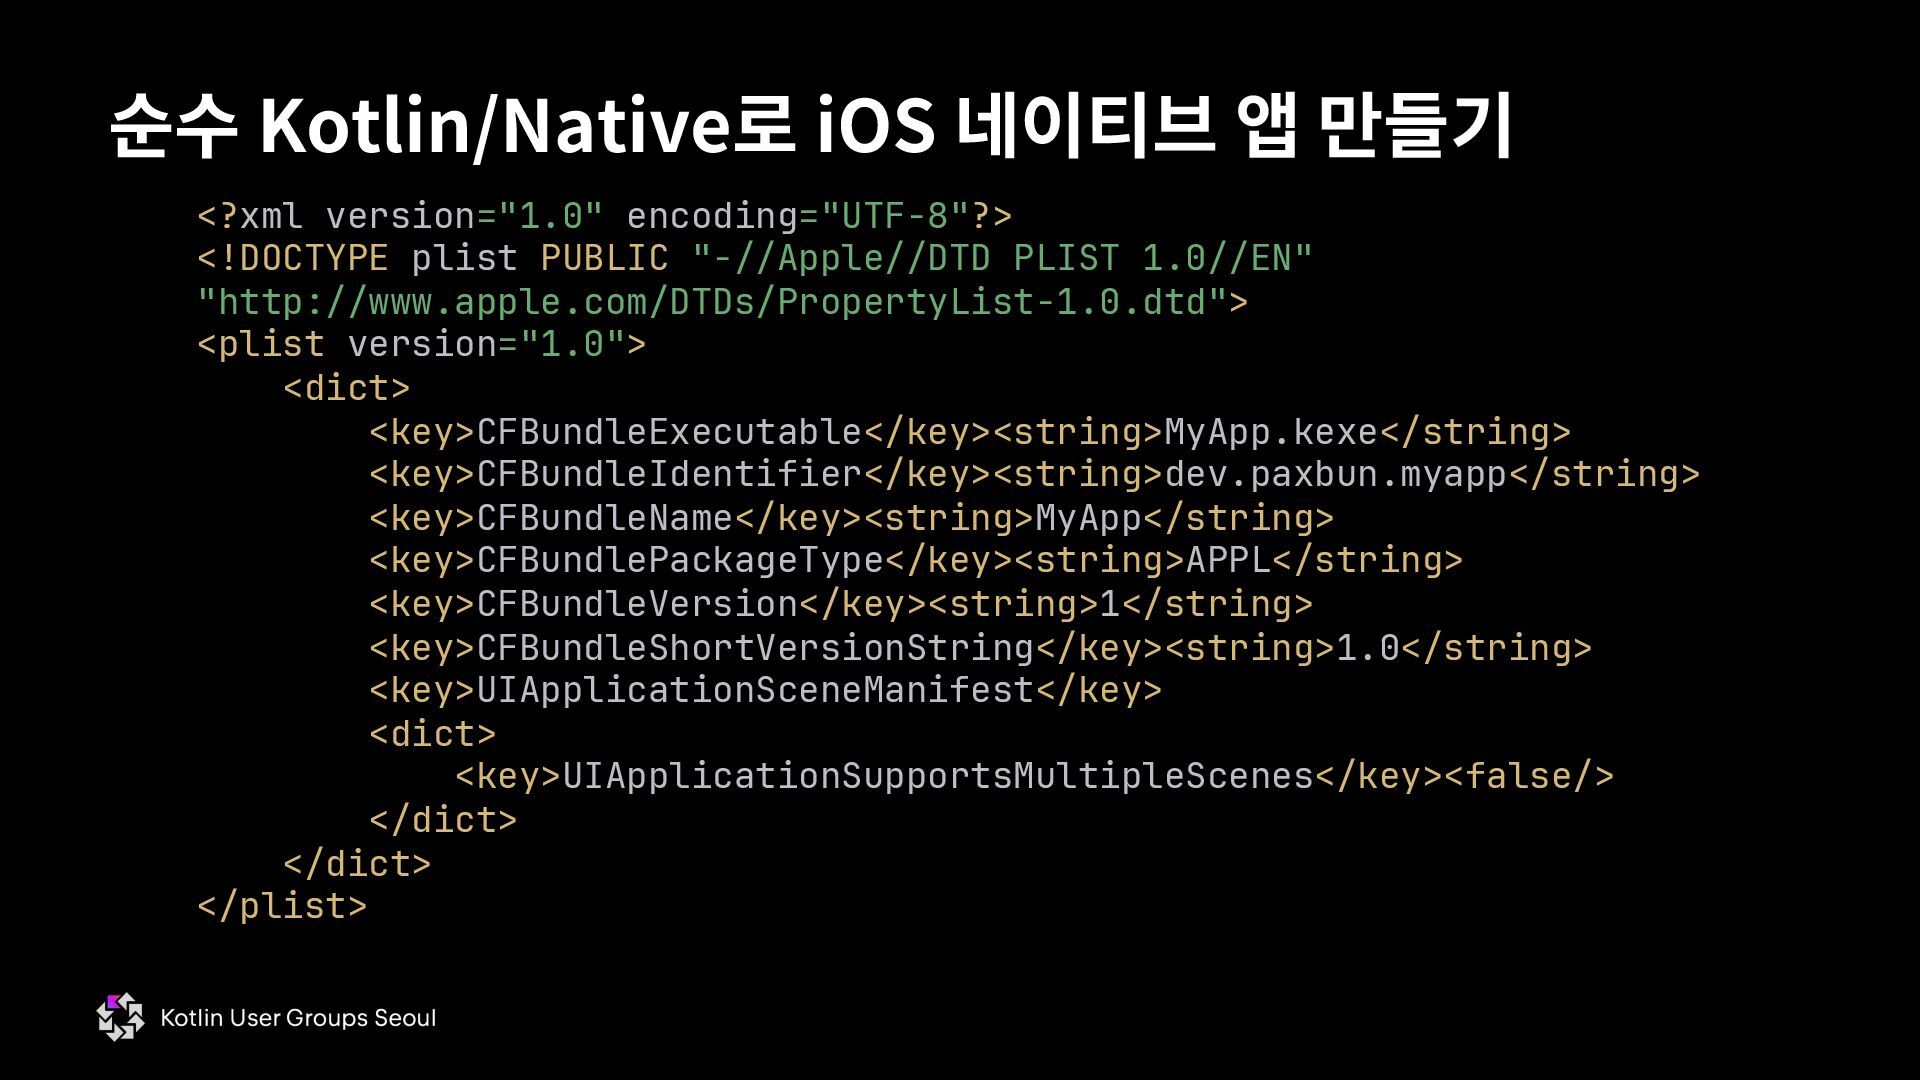Screen dimensions: 1920x1080
Task: Click the CFBundleIdentifier key
Action: (x=668, y=474)
